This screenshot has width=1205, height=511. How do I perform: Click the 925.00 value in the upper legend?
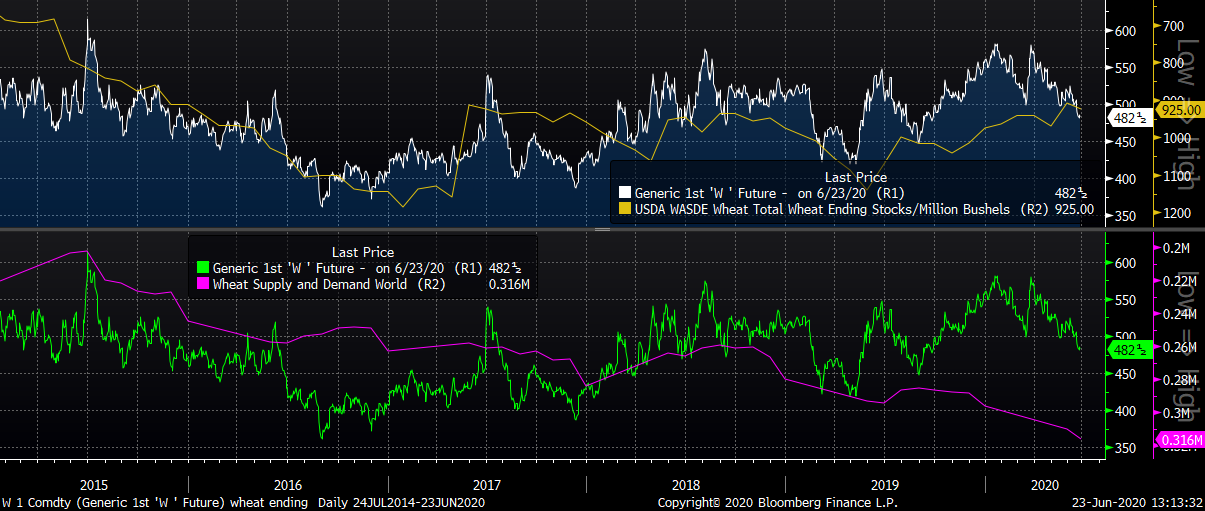tap(1074, 210)
